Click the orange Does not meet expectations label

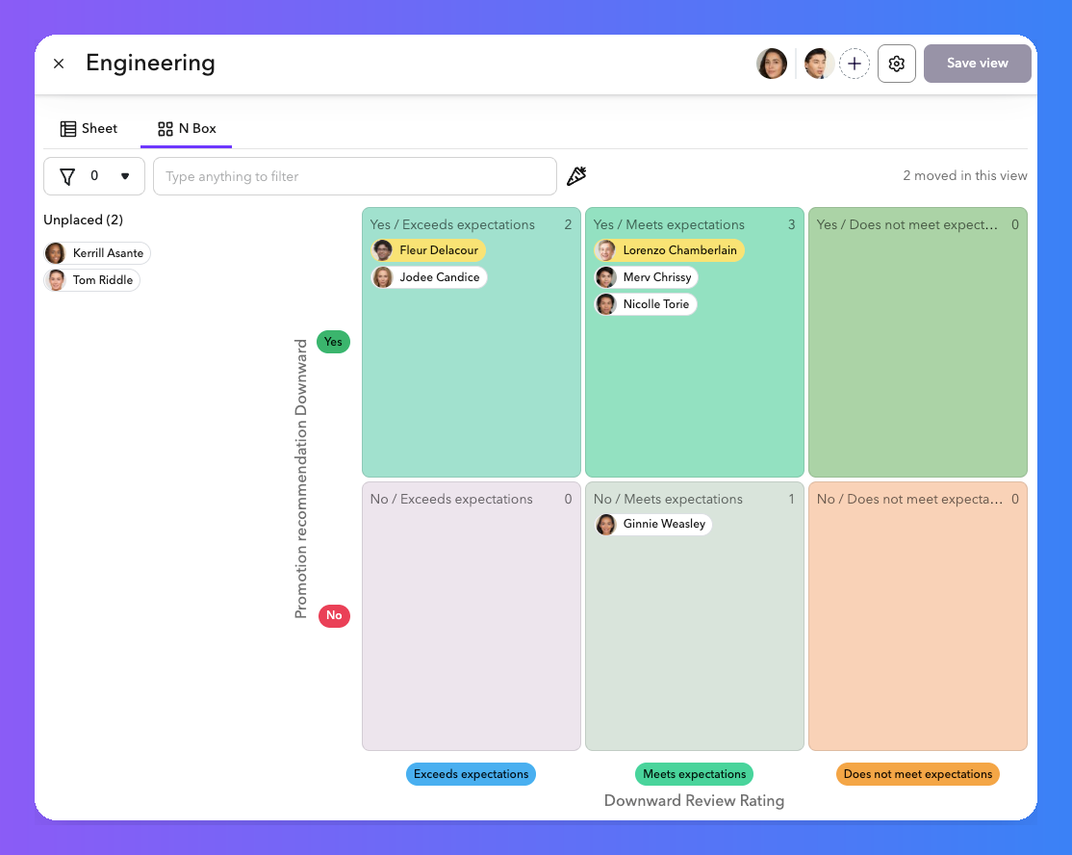(917, 774)
